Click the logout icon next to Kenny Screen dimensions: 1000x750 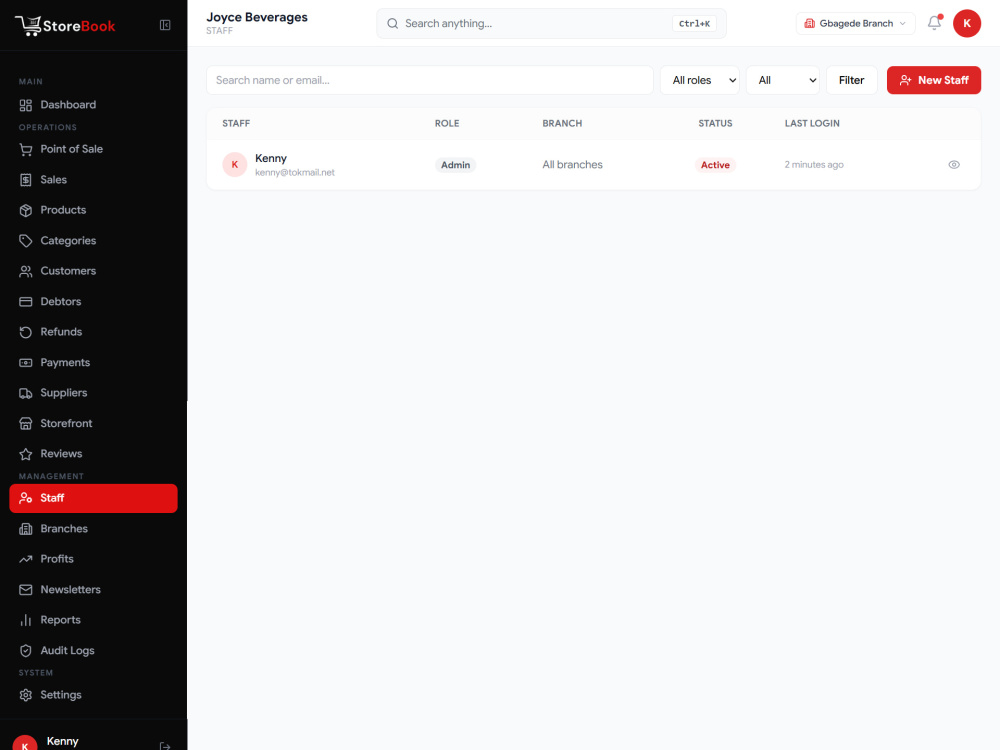(165, 746)
